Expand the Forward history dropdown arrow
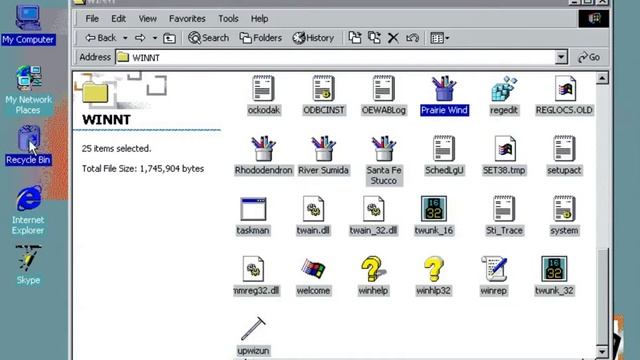 pos(155,38)
